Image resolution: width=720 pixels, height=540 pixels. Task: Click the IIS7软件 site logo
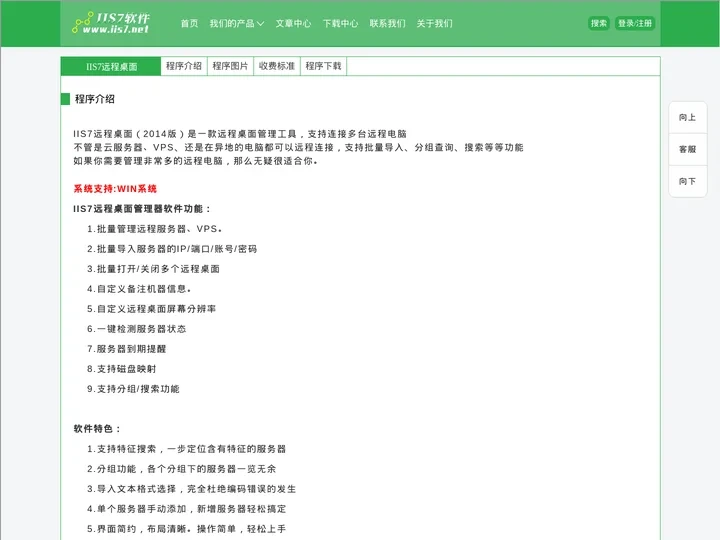coord(111,23)
